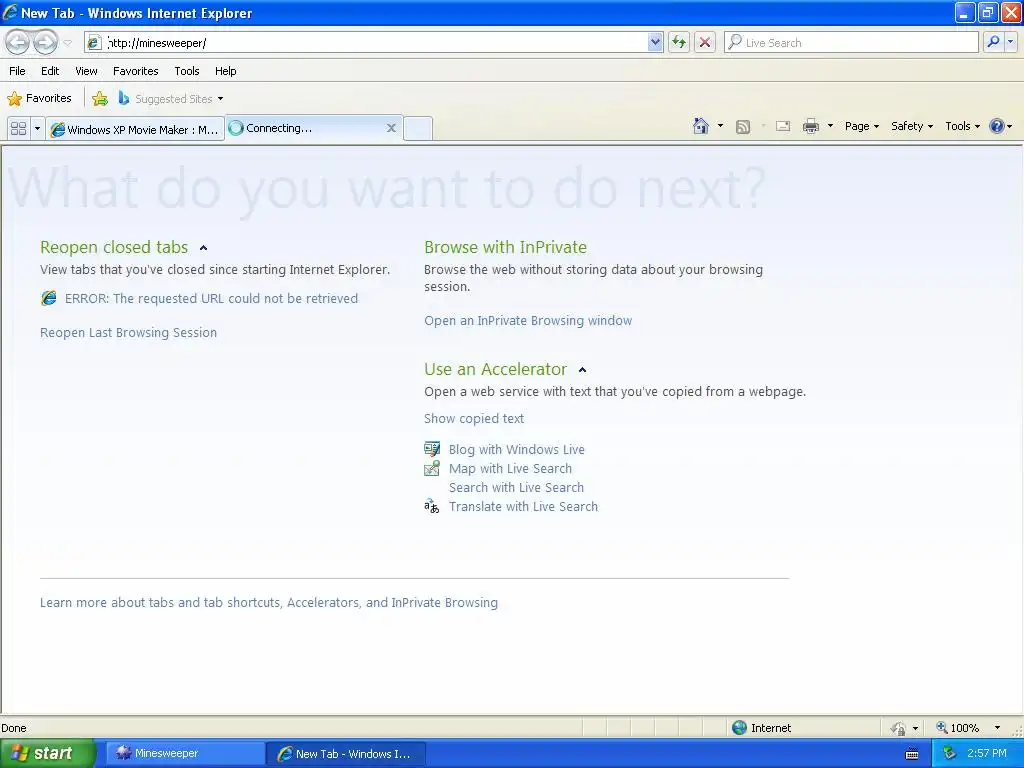Click the Internet Explorer title bar icon
The image size is (1024, 768).
pyautogui.click(x=10, y=12)
